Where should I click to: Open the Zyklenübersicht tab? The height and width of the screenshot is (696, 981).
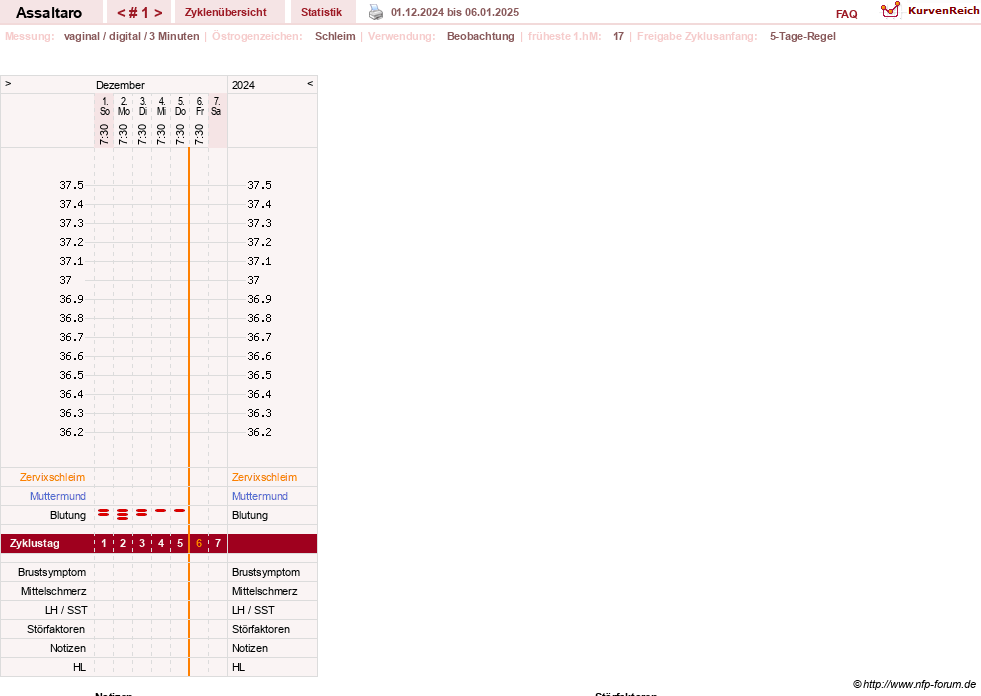(x=226, y=13)
